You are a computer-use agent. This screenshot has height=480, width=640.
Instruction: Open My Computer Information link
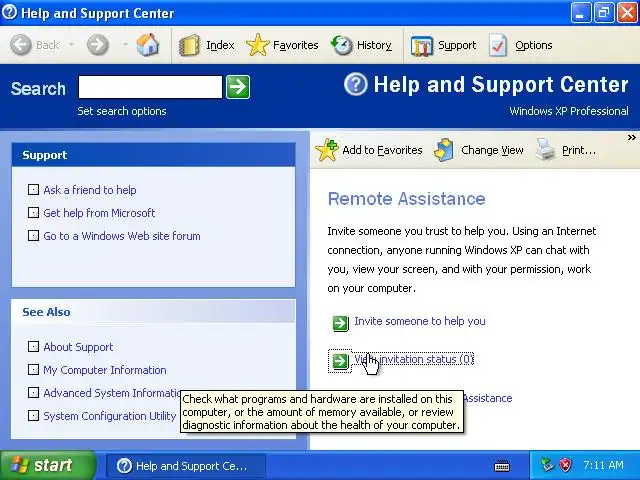point(105,370)
